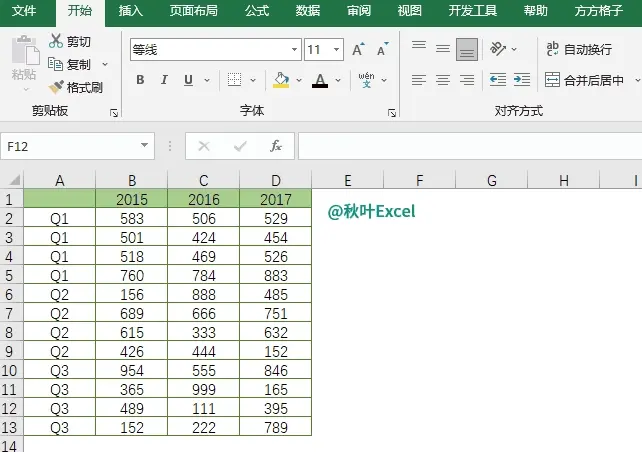642x452 pixels.
Task: Switch to the Insert (插入) tab
Action: [x=131, y=11]
